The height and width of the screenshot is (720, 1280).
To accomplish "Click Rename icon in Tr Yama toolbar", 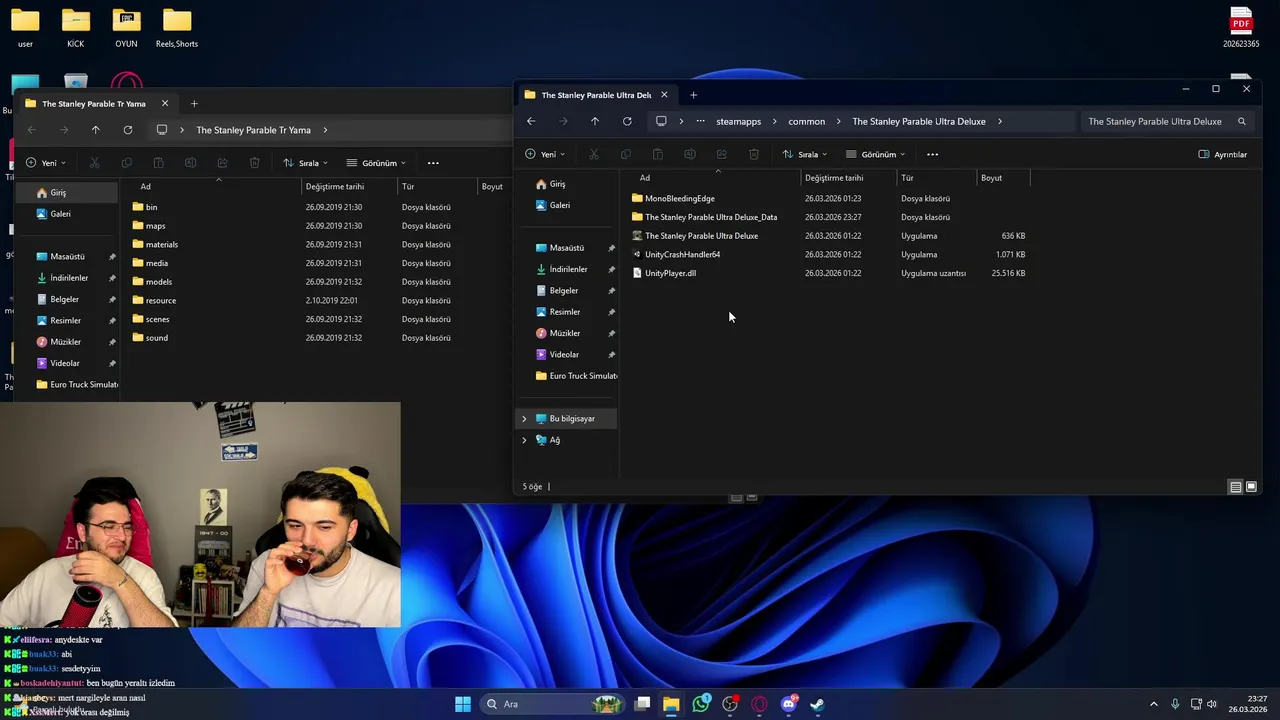I will (190, 163).
